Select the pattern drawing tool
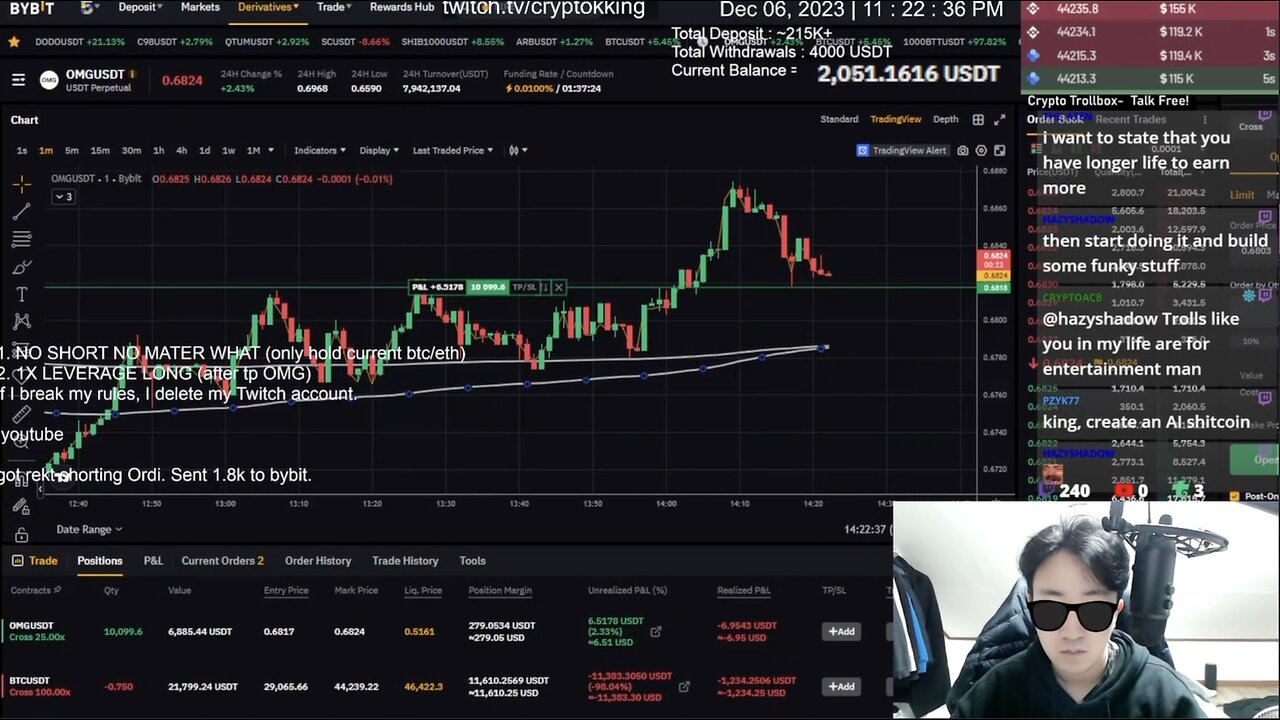The height and width of the screenshot is (720, 1280). [x=21, y=321]
